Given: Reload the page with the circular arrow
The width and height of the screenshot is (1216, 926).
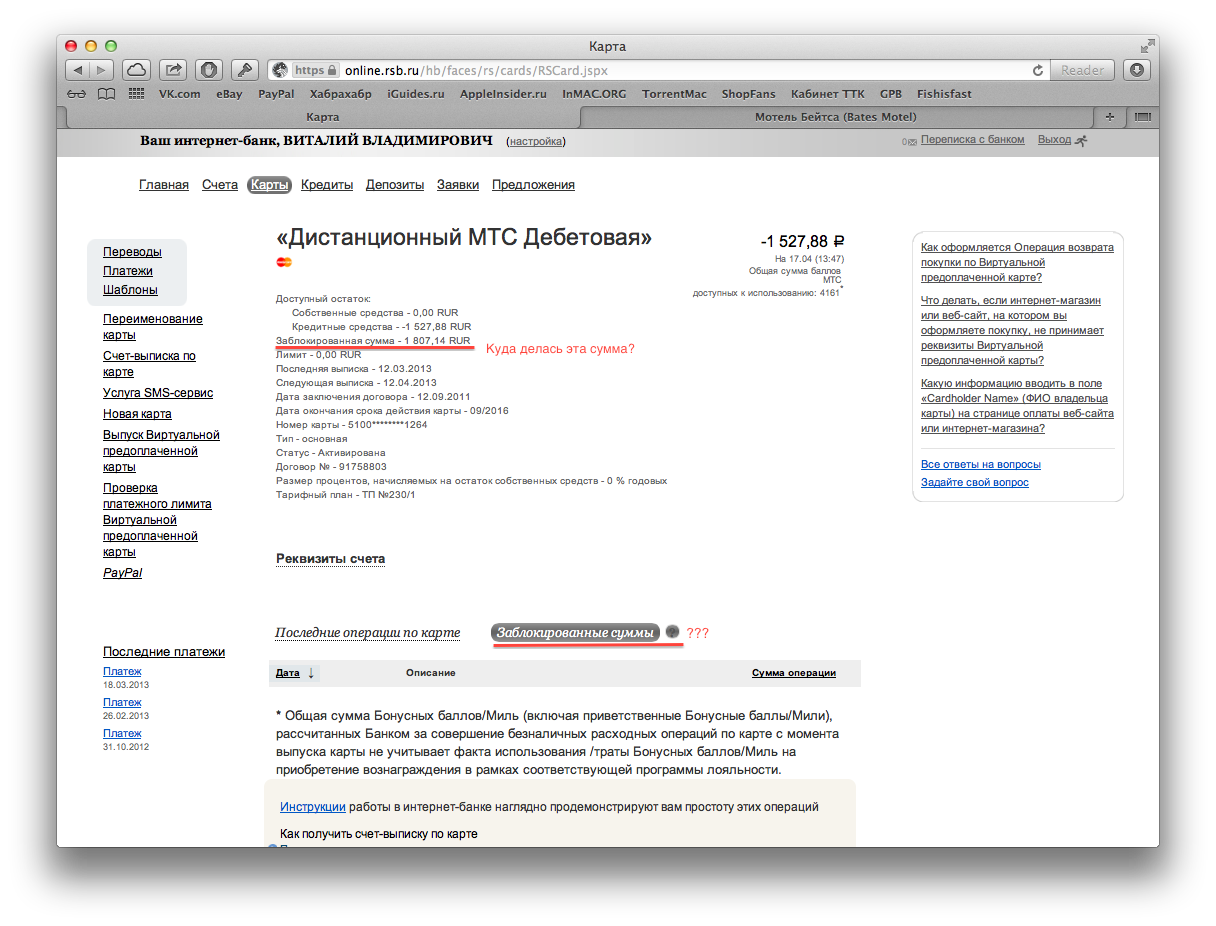Looking at the screenshot, I should (x=1038, y=70).
